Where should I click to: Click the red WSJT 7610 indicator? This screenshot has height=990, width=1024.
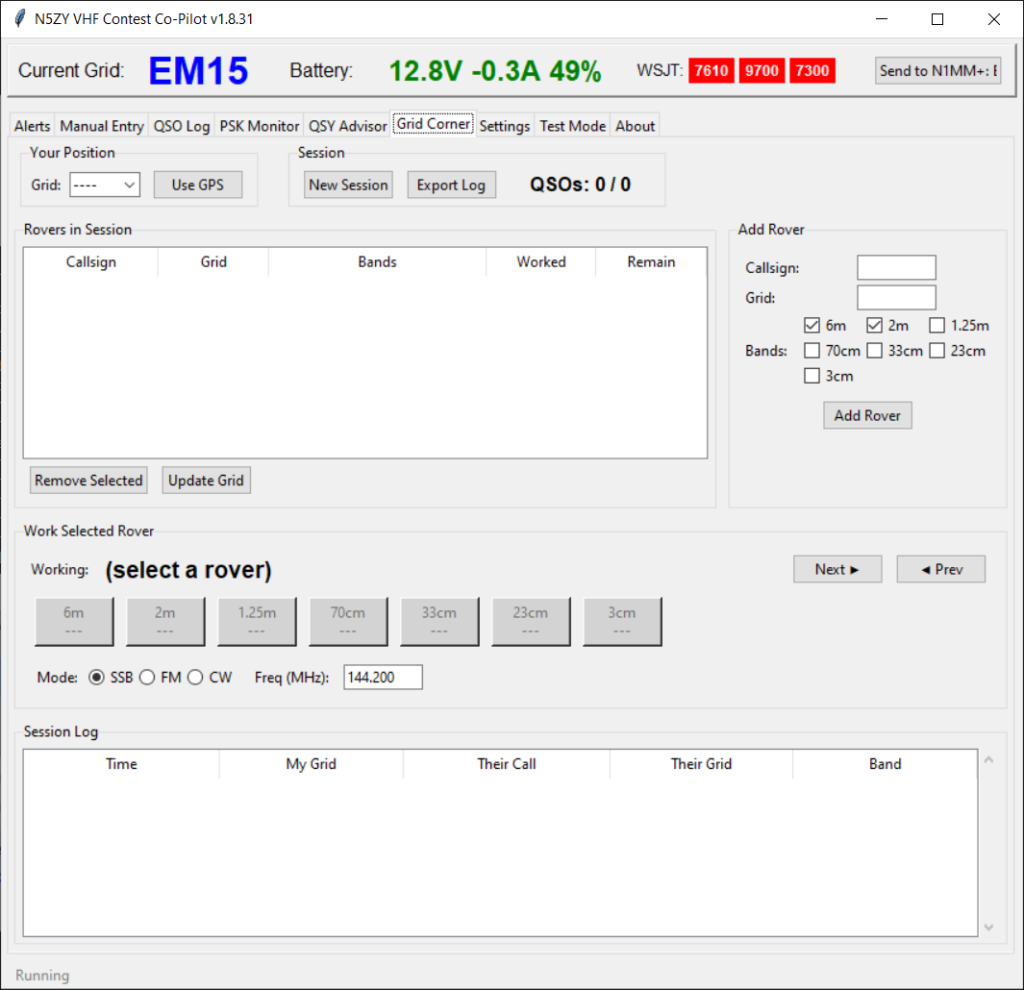click(711, 71)
